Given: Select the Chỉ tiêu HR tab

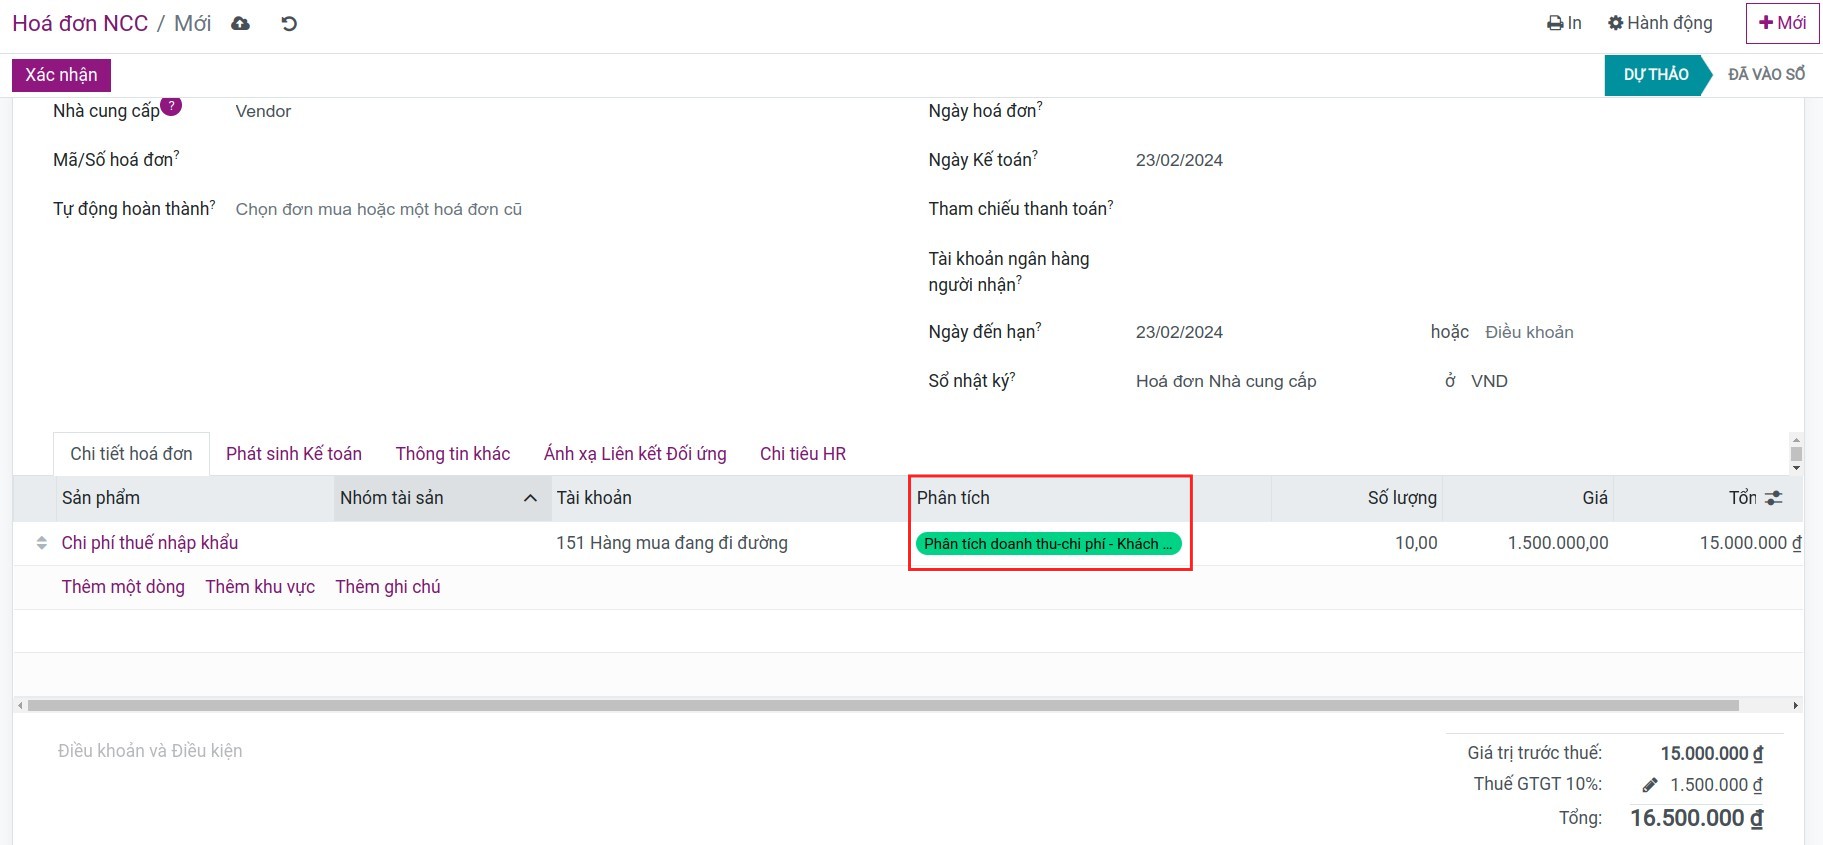Looking at the screenshot, I should click(802, 454).
